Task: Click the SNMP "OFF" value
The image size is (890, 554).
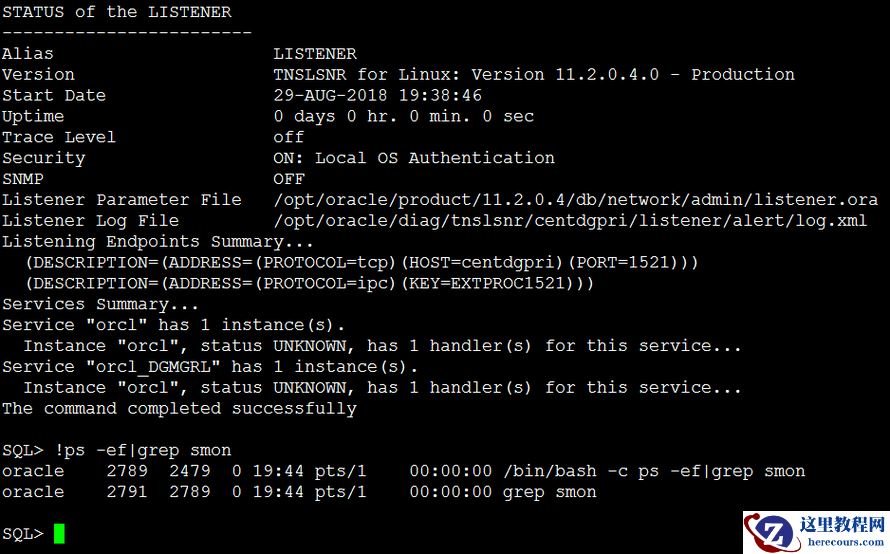Action: [289, 179]
